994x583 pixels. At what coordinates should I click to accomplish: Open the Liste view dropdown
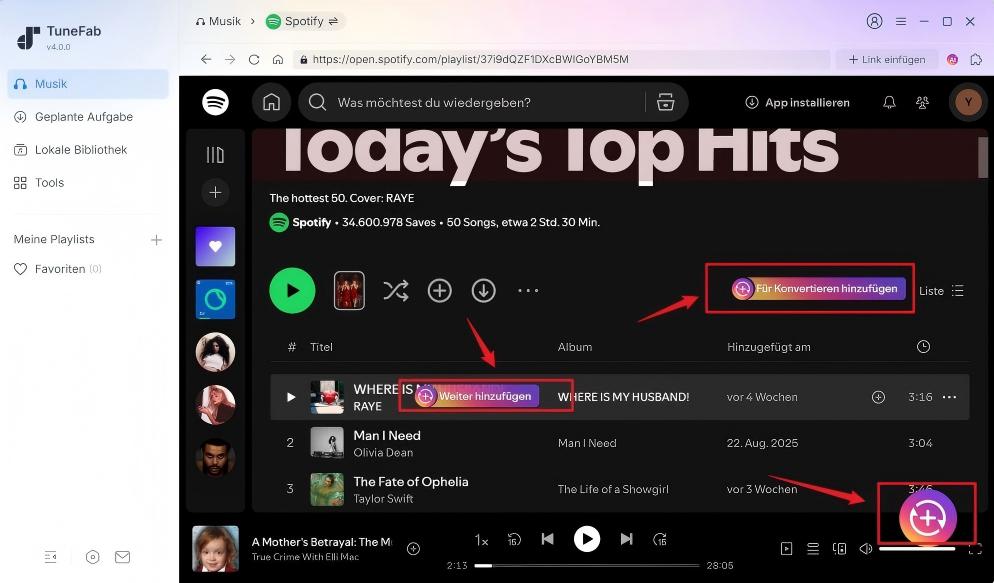[939, 290]
